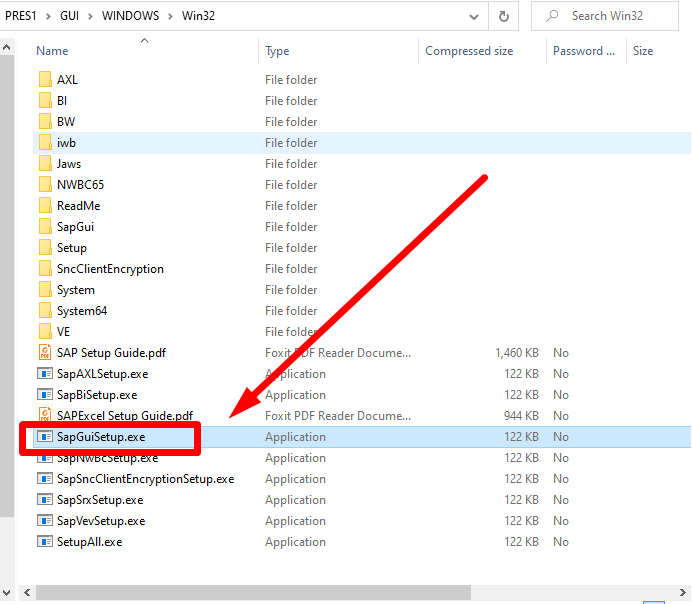Click the SapSncClientEncryptionSetup.exe file name
The height and width of the screenshot is (604, 692).
coord(146,479)
